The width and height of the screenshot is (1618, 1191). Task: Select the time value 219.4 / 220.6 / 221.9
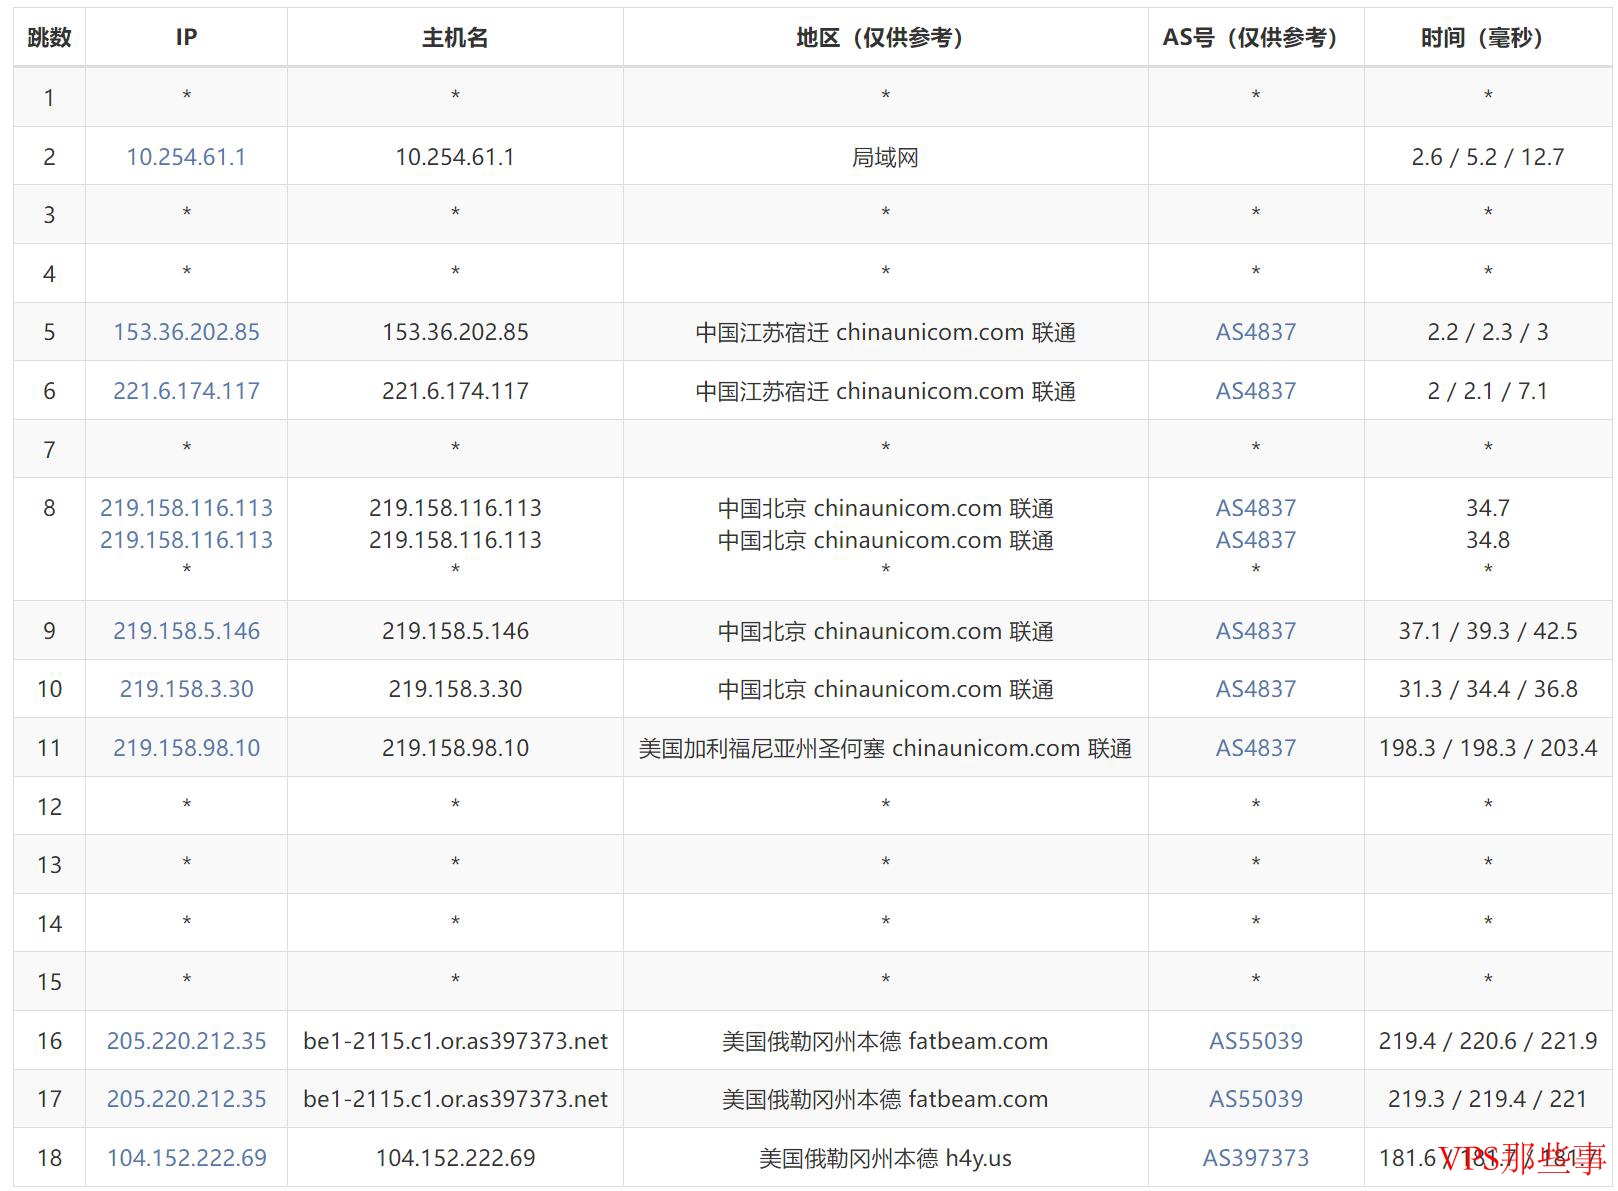(x=1487, y=1041)
